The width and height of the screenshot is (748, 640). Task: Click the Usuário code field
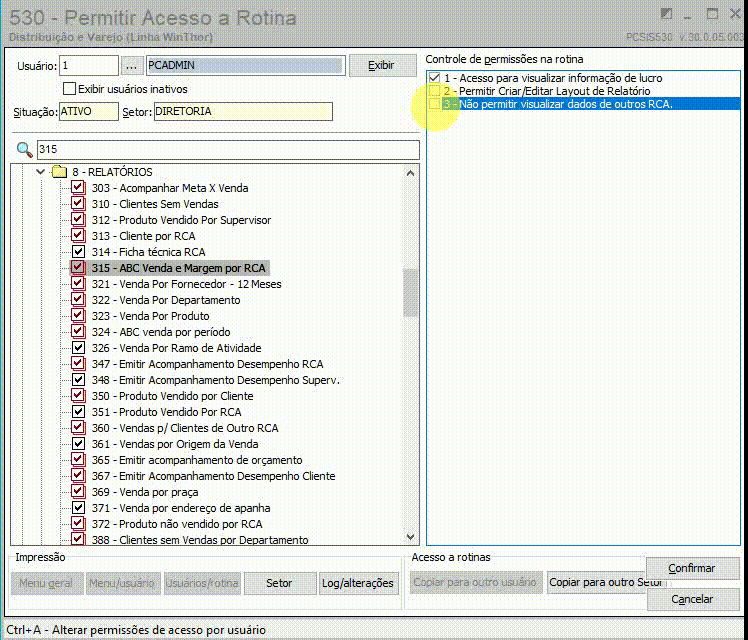tap(89, 65)
